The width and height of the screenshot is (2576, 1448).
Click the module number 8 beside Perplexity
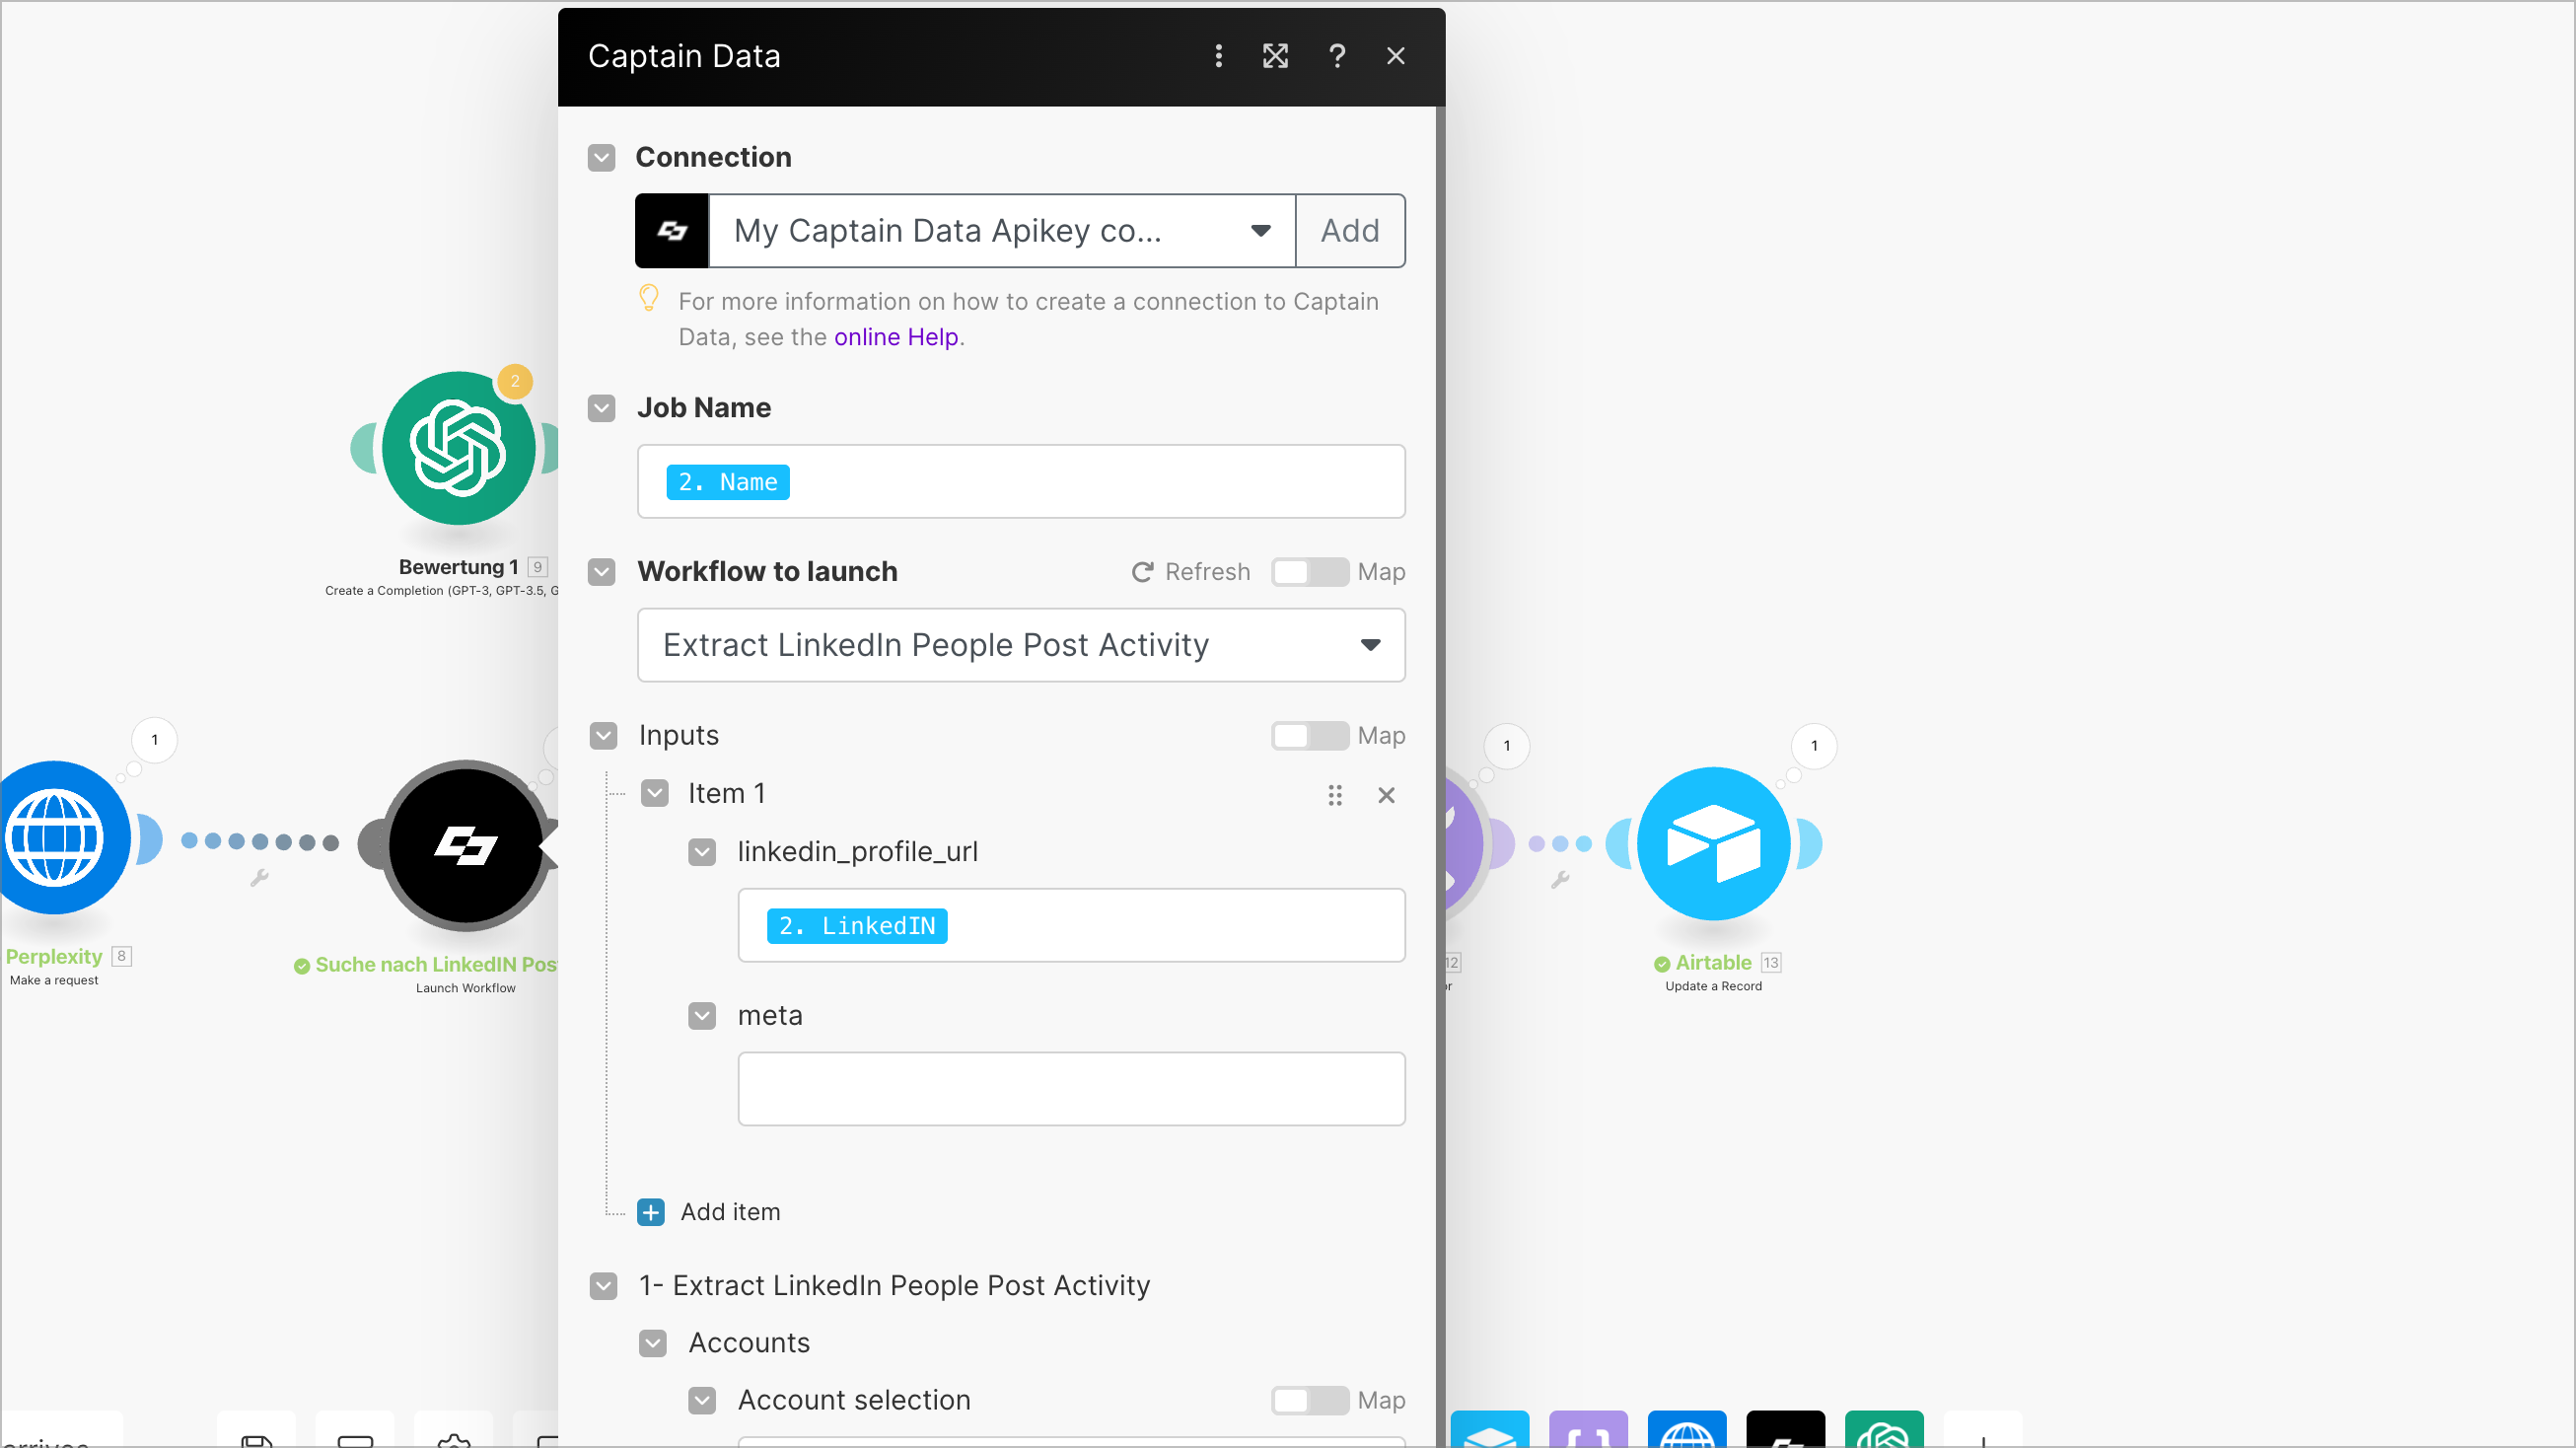click(121, 956)
